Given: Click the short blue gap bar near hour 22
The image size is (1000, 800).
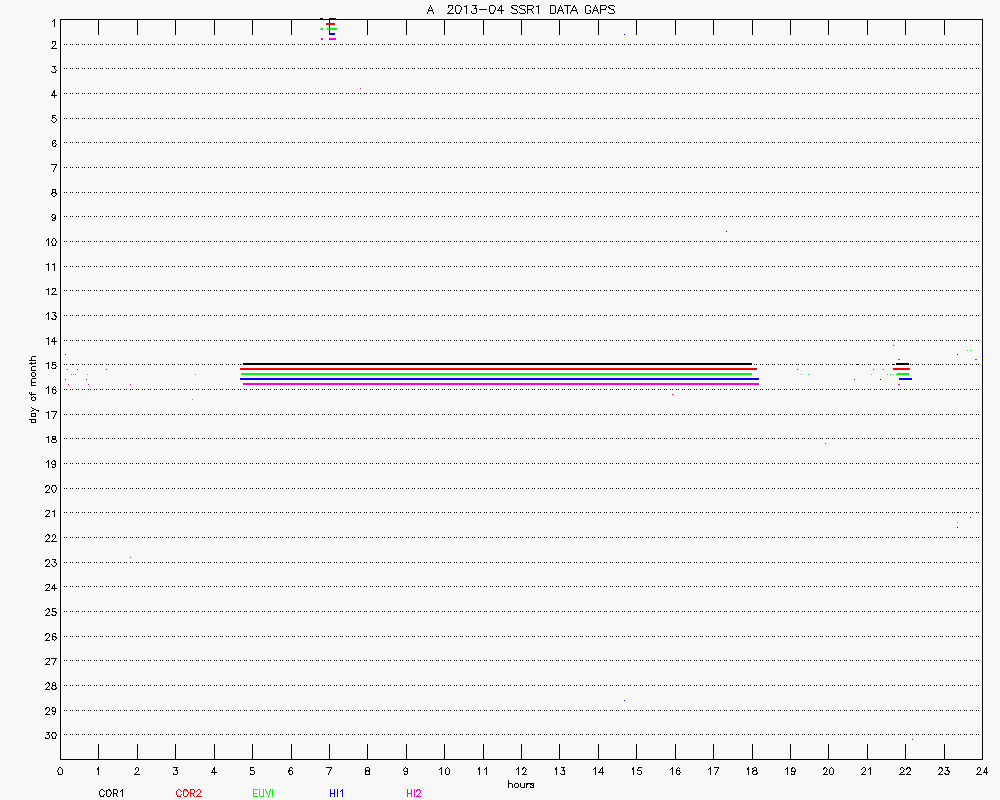Looking at the screenshot, I should 905,379.
